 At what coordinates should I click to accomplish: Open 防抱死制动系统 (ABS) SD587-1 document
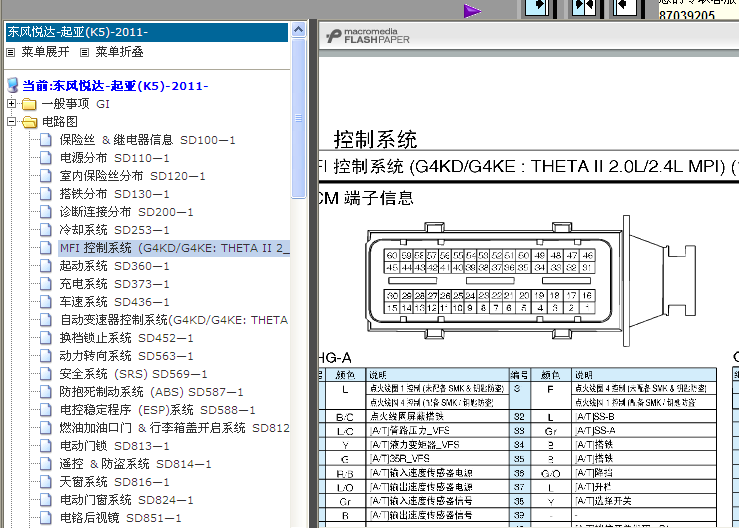(151, 392)
